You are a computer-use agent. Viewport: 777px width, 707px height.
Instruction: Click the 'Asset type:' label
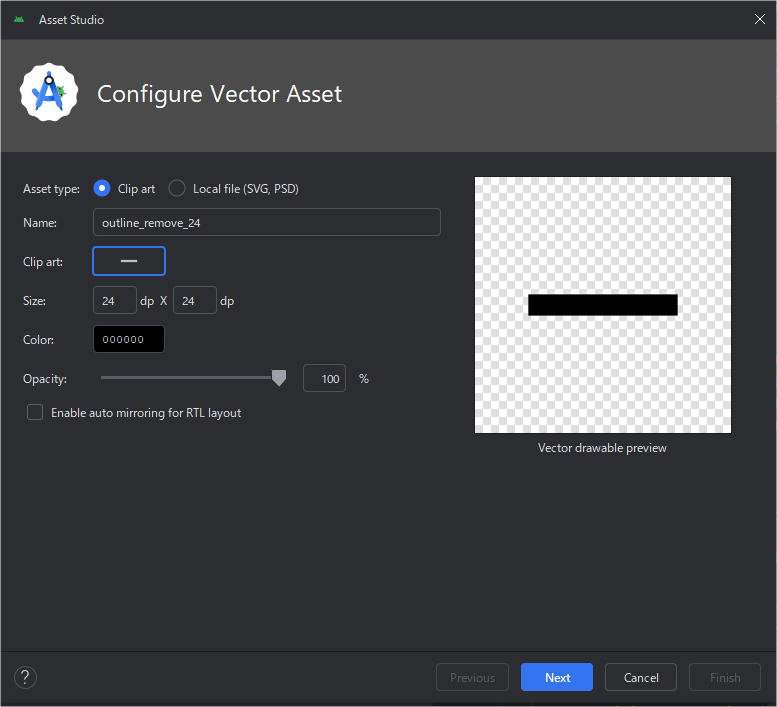point(52,189)
